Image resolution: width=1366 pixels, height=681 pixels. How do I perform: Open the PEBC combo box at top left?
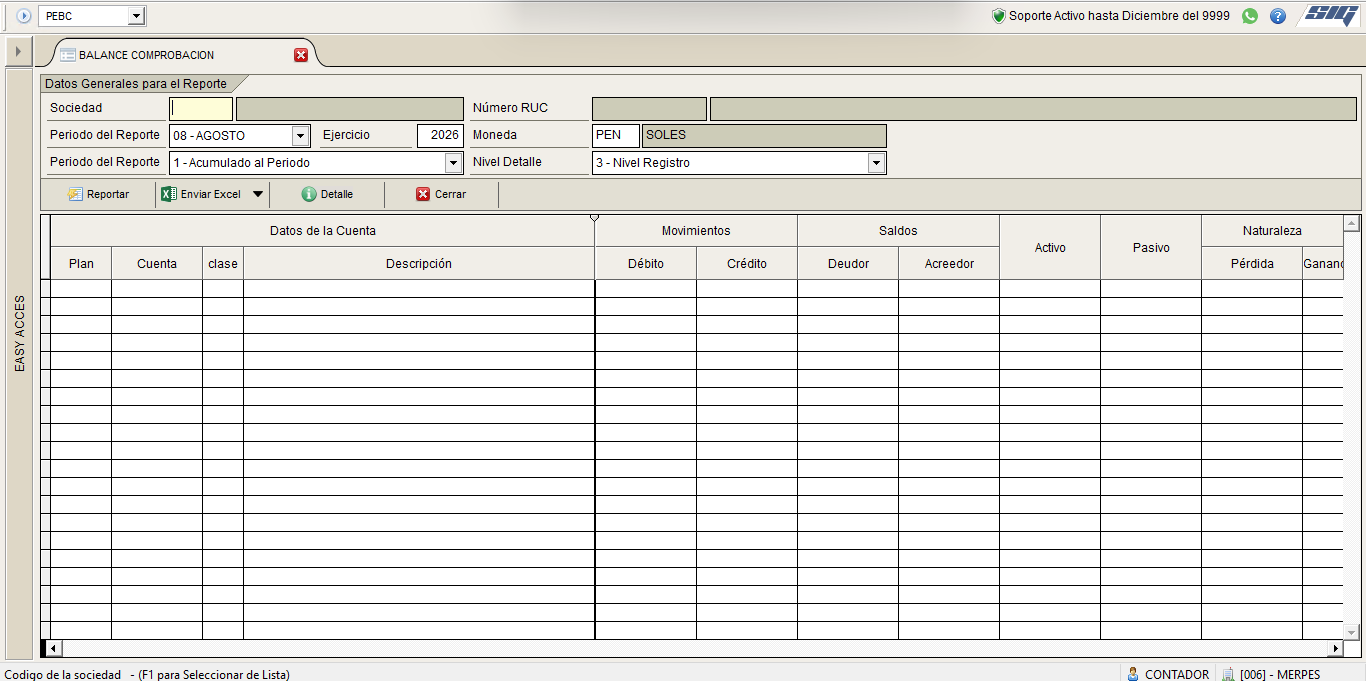pyautogui.click(x=137, y=16)
